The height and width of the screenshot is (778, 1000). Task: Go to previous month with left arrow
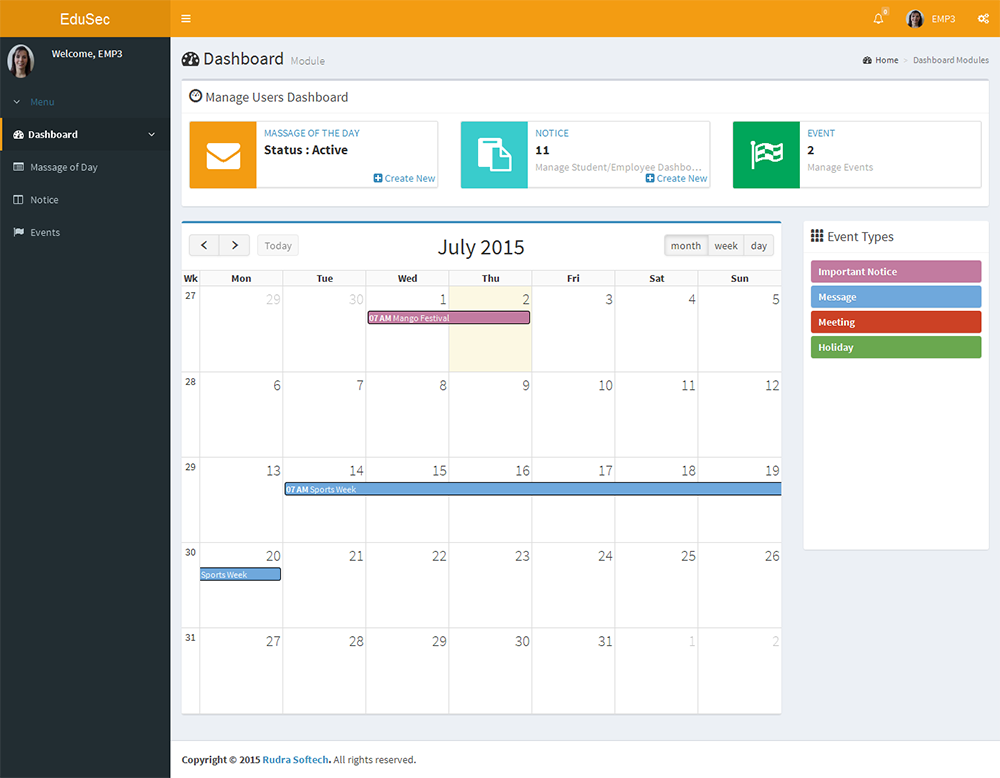click(x=204, y=246)
